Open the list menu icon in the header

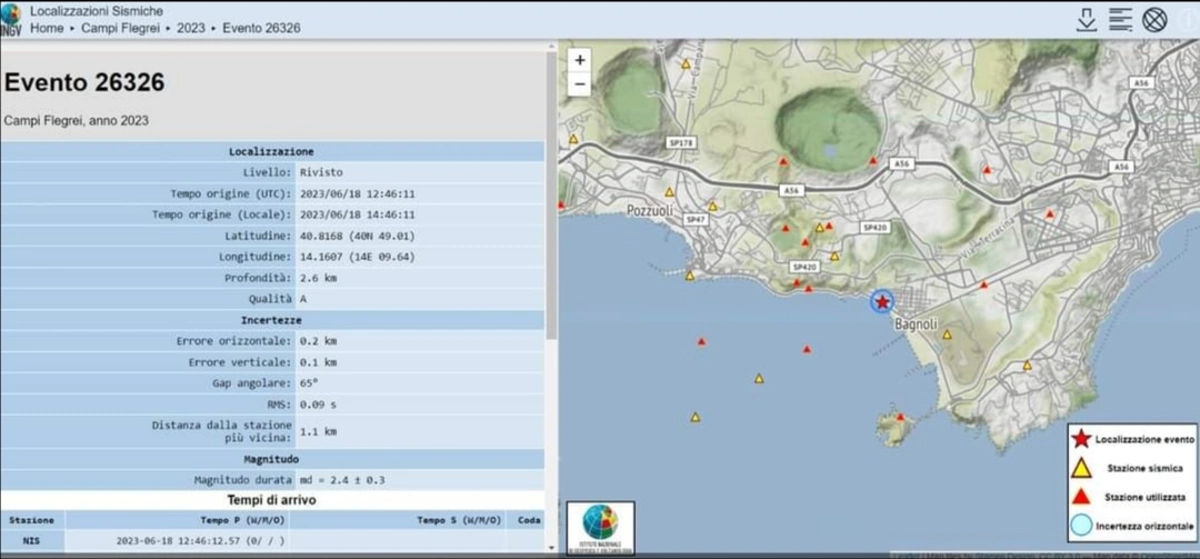coord(1120,19)
